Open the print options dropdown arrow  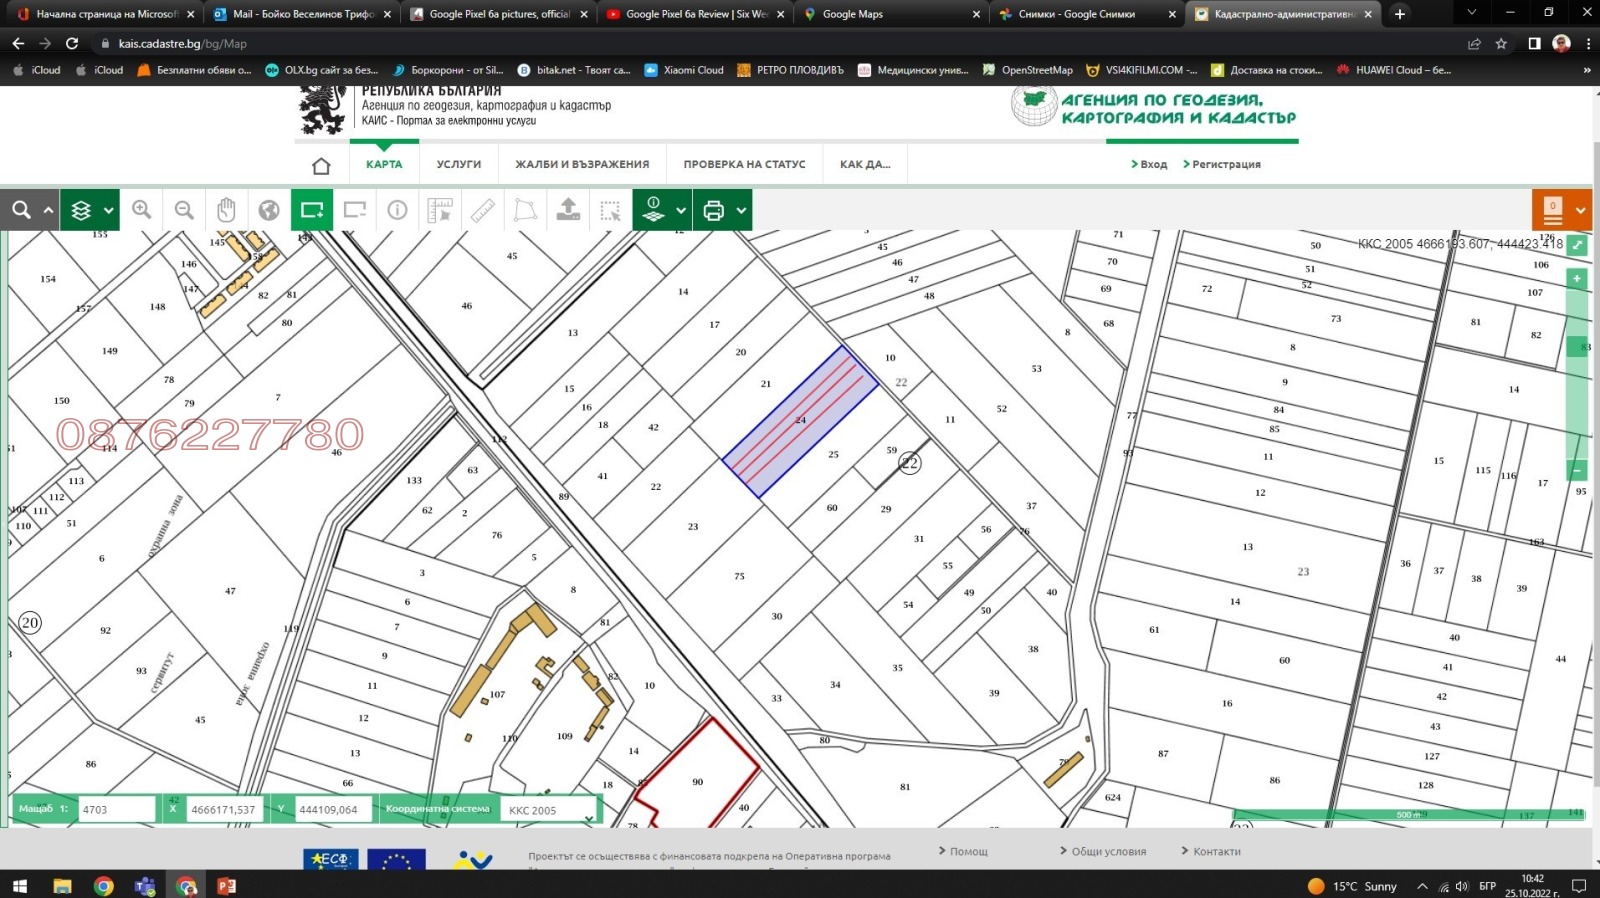pos(741,211)
